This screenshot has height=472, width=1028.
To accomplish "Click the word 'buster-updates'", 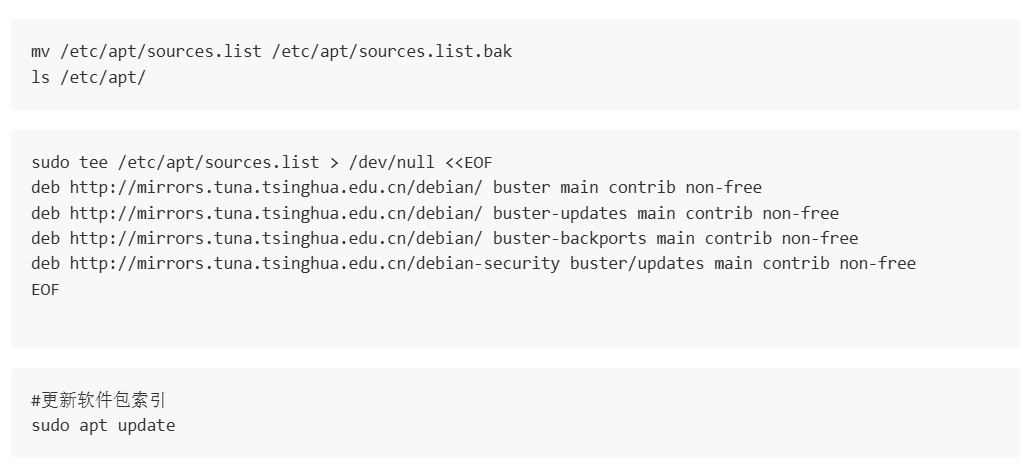I will (x=560, y=213).
